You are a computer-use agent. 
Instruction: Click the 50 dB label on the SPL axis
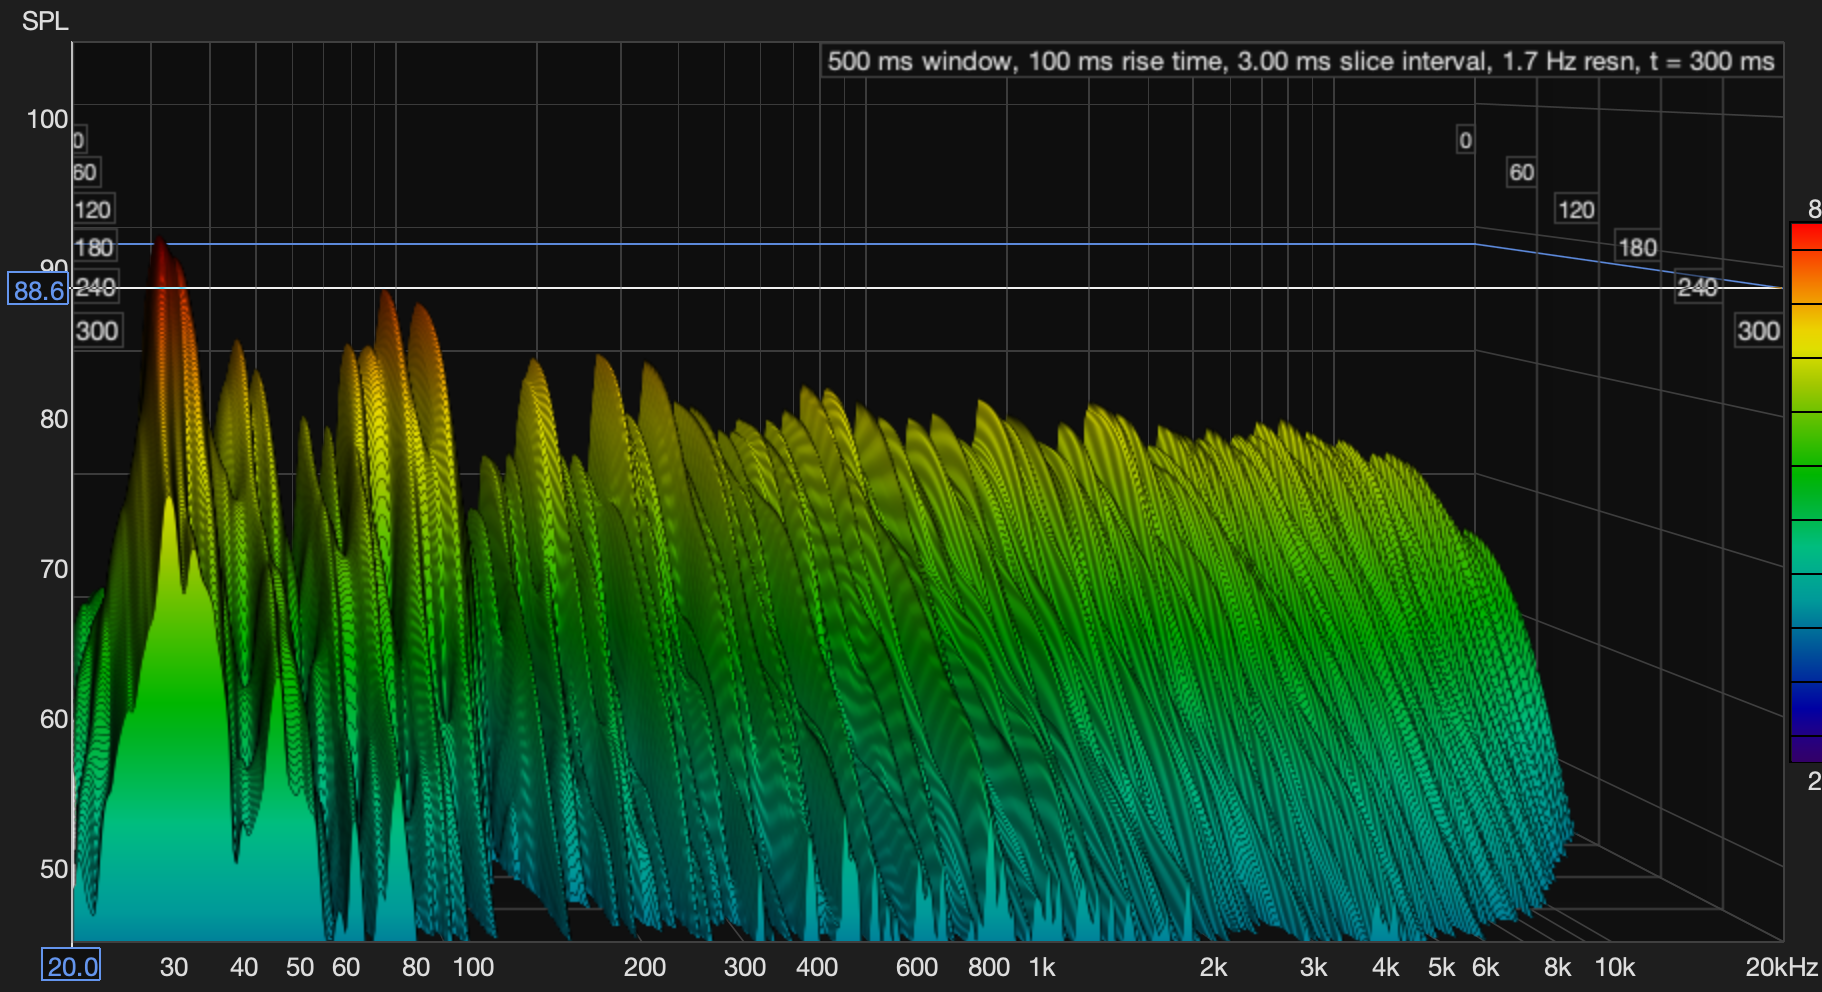(x=54, y=869)
